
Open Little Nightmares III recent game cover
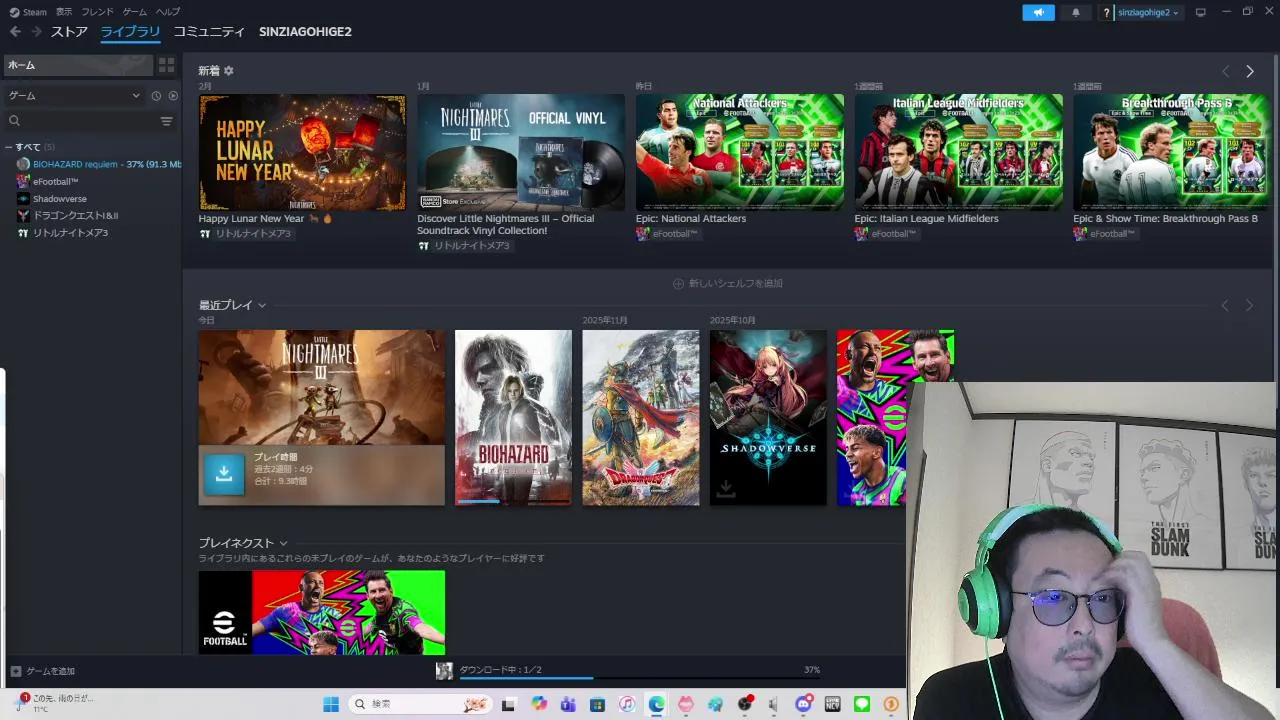pyautogui.click(x=321, y=388)
